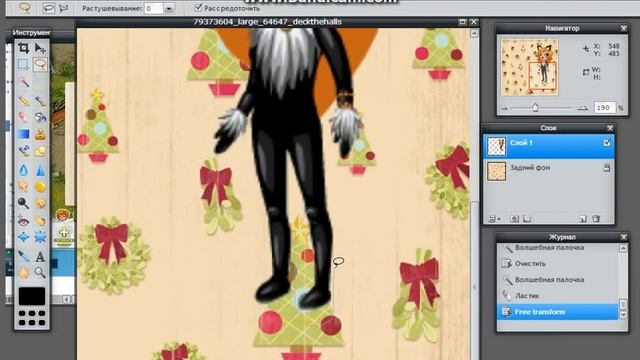This screenshot has width=640, height=360.
Task: Select the Sponge tool
Action: point(40,187)
